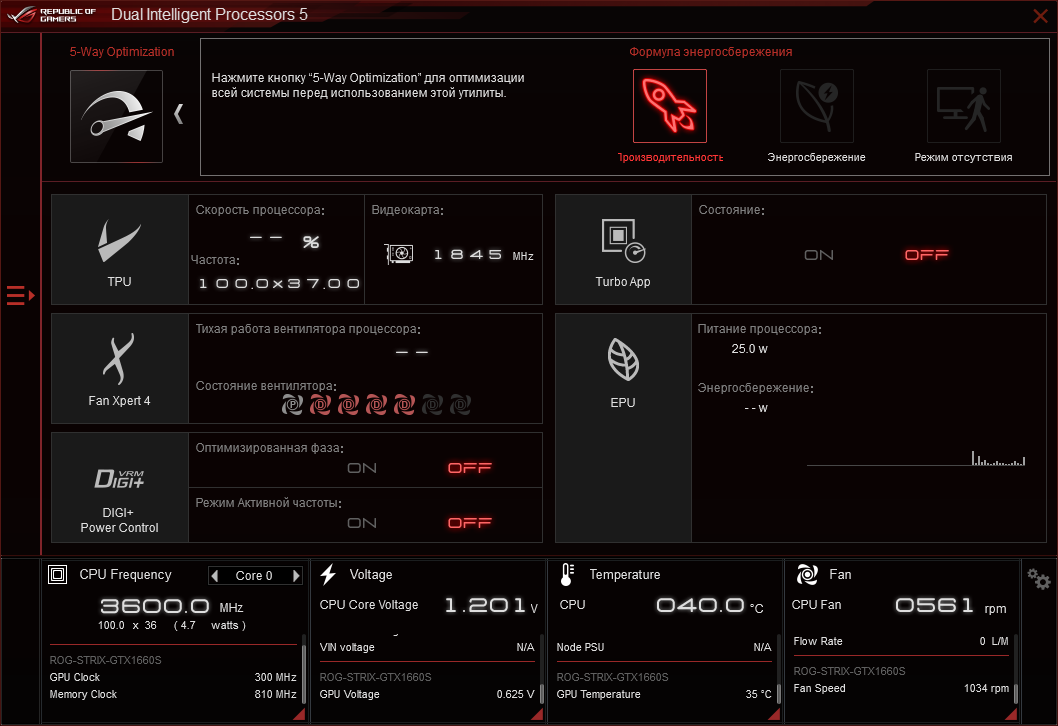Click the Формула энергосбережения heading

[711, 52]
